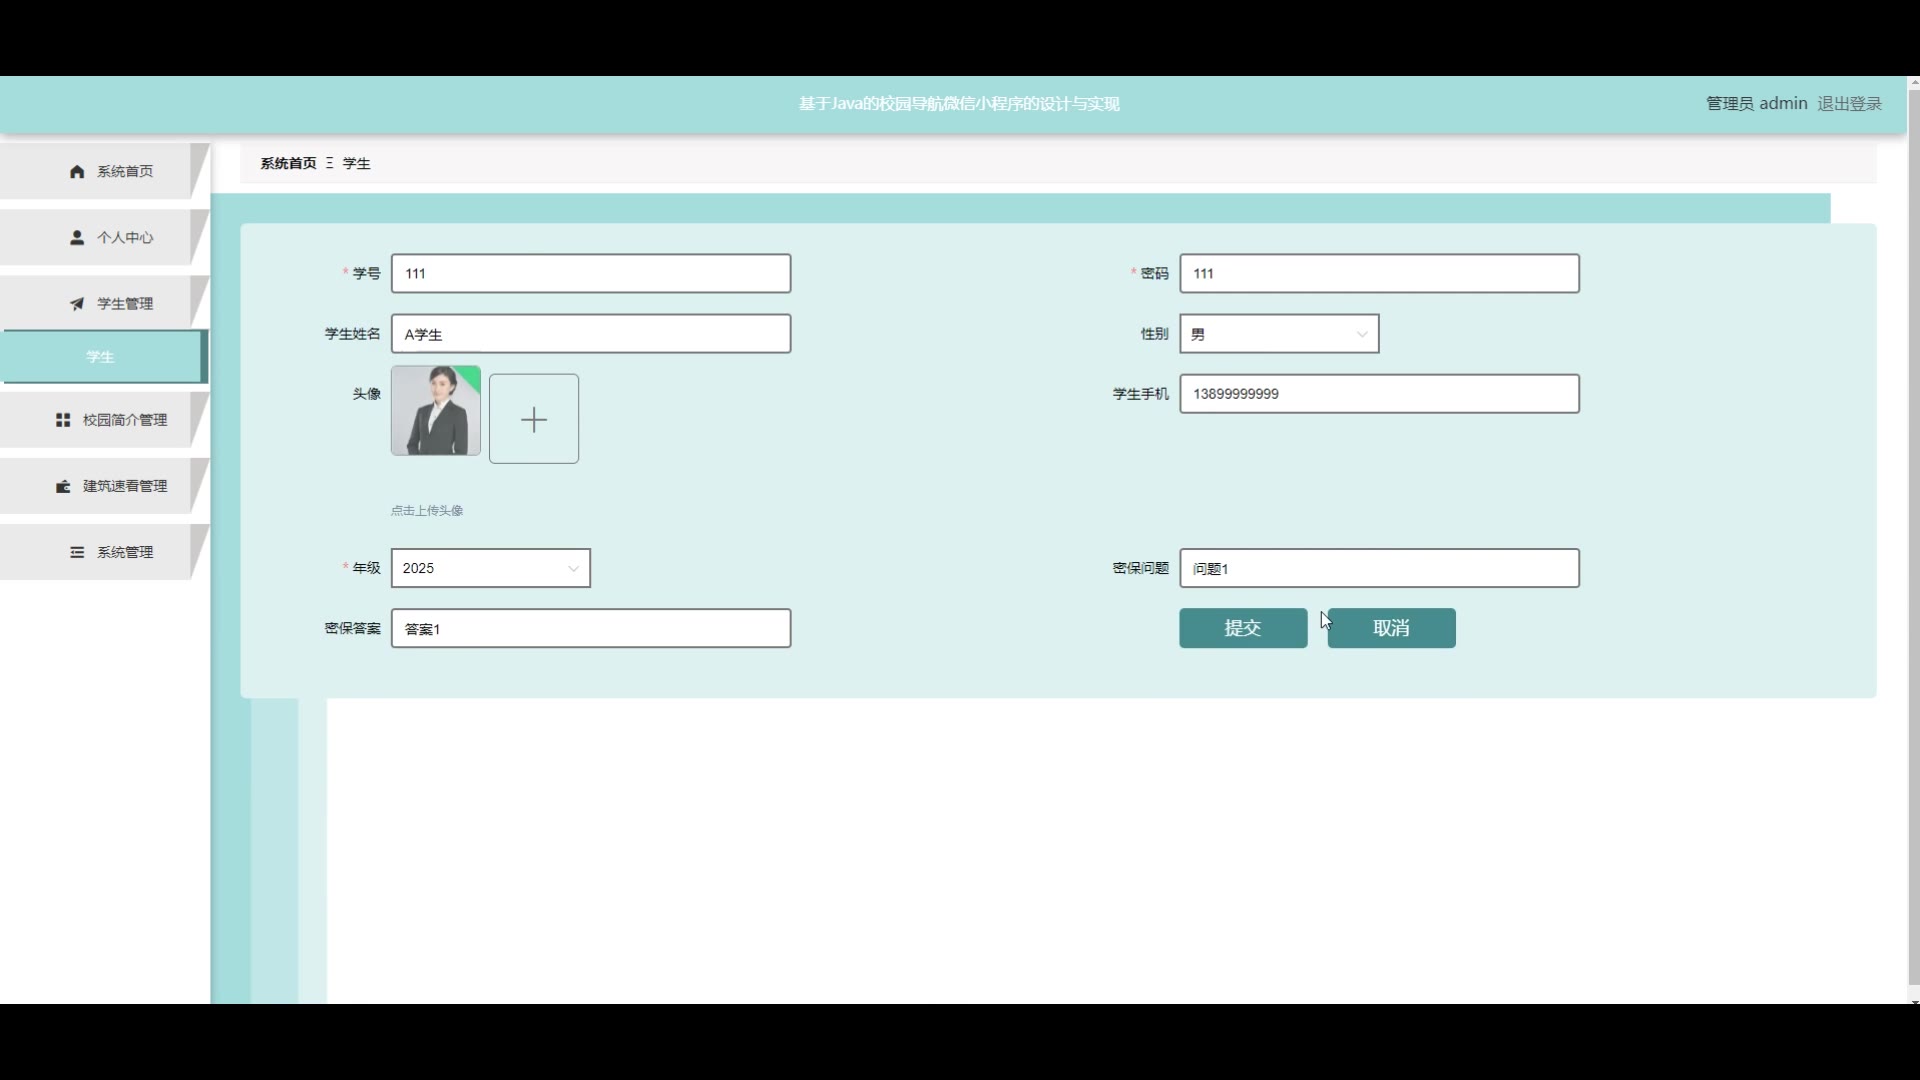This screenshot has height=1080, width=1920.
Task: Click the chevron arrow in 年级 select
Action: 573,568
